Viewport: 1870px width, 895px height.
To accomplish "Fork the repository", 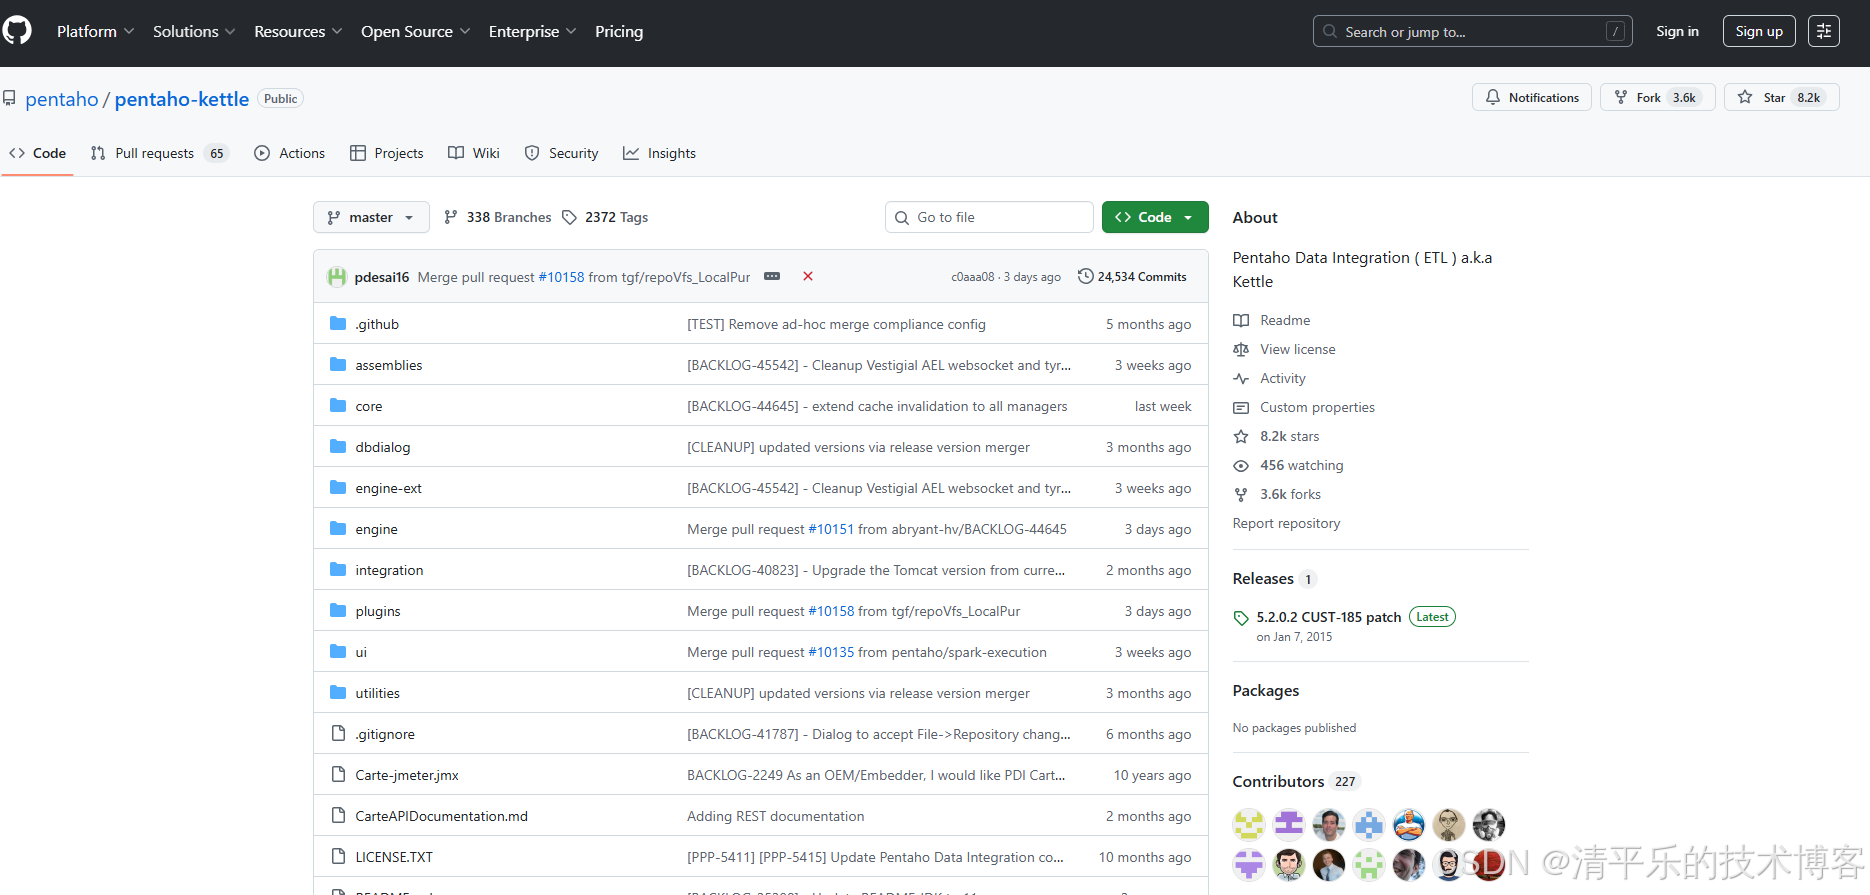I will pyautogui.click(x=1657, y=97).
